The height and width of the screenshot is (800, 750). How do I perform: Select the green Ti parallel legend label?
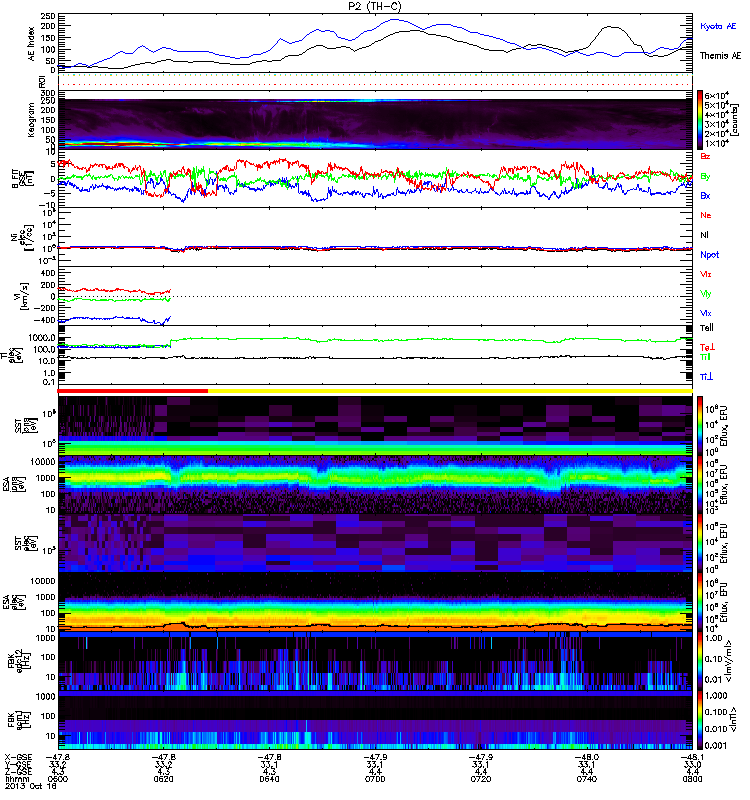(705, 357)
